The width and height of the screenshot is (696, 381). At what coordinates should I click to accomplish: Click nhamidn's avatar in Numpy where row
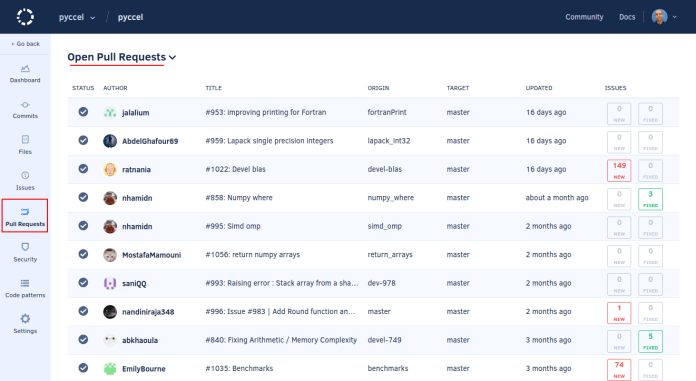pyautogui.click(x=110, y=198)
